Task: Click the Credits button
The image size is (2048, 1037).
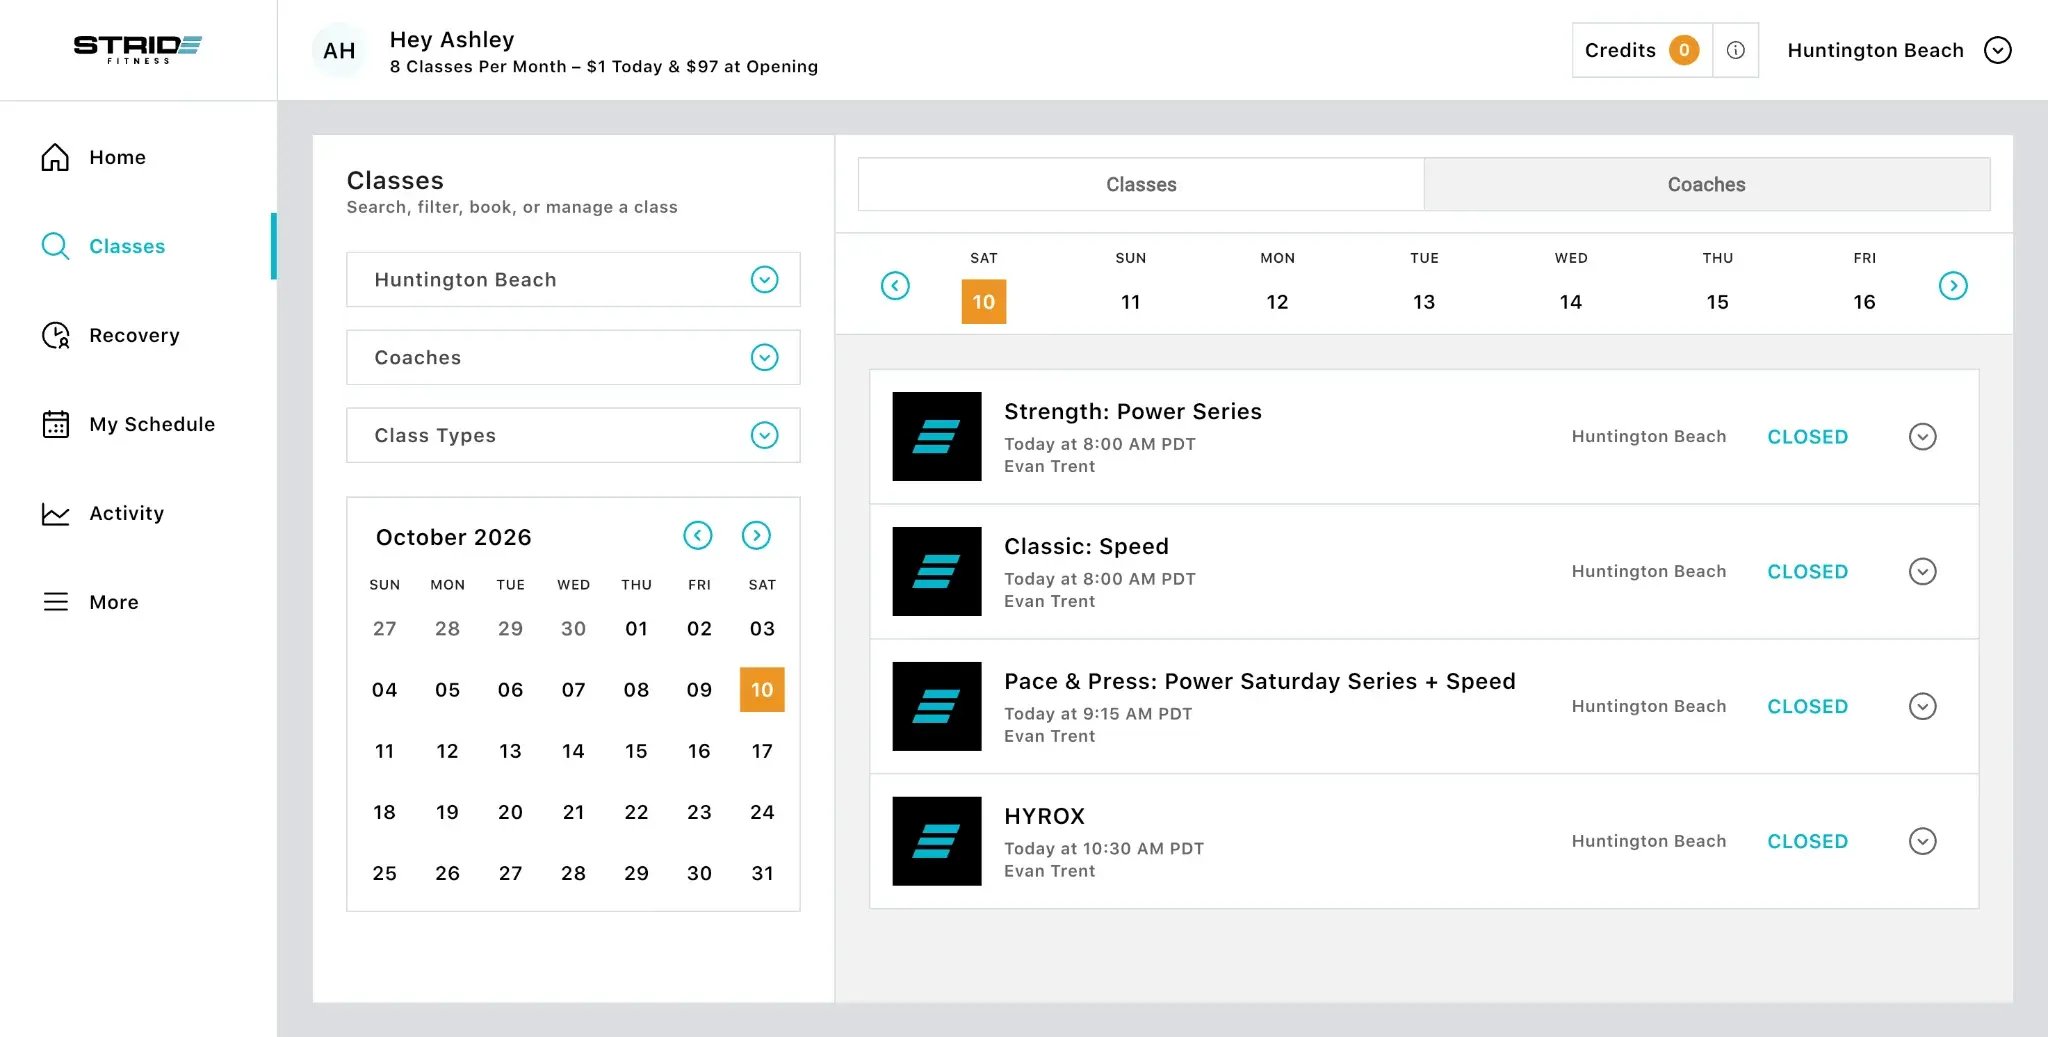Action: [1642, 50]
